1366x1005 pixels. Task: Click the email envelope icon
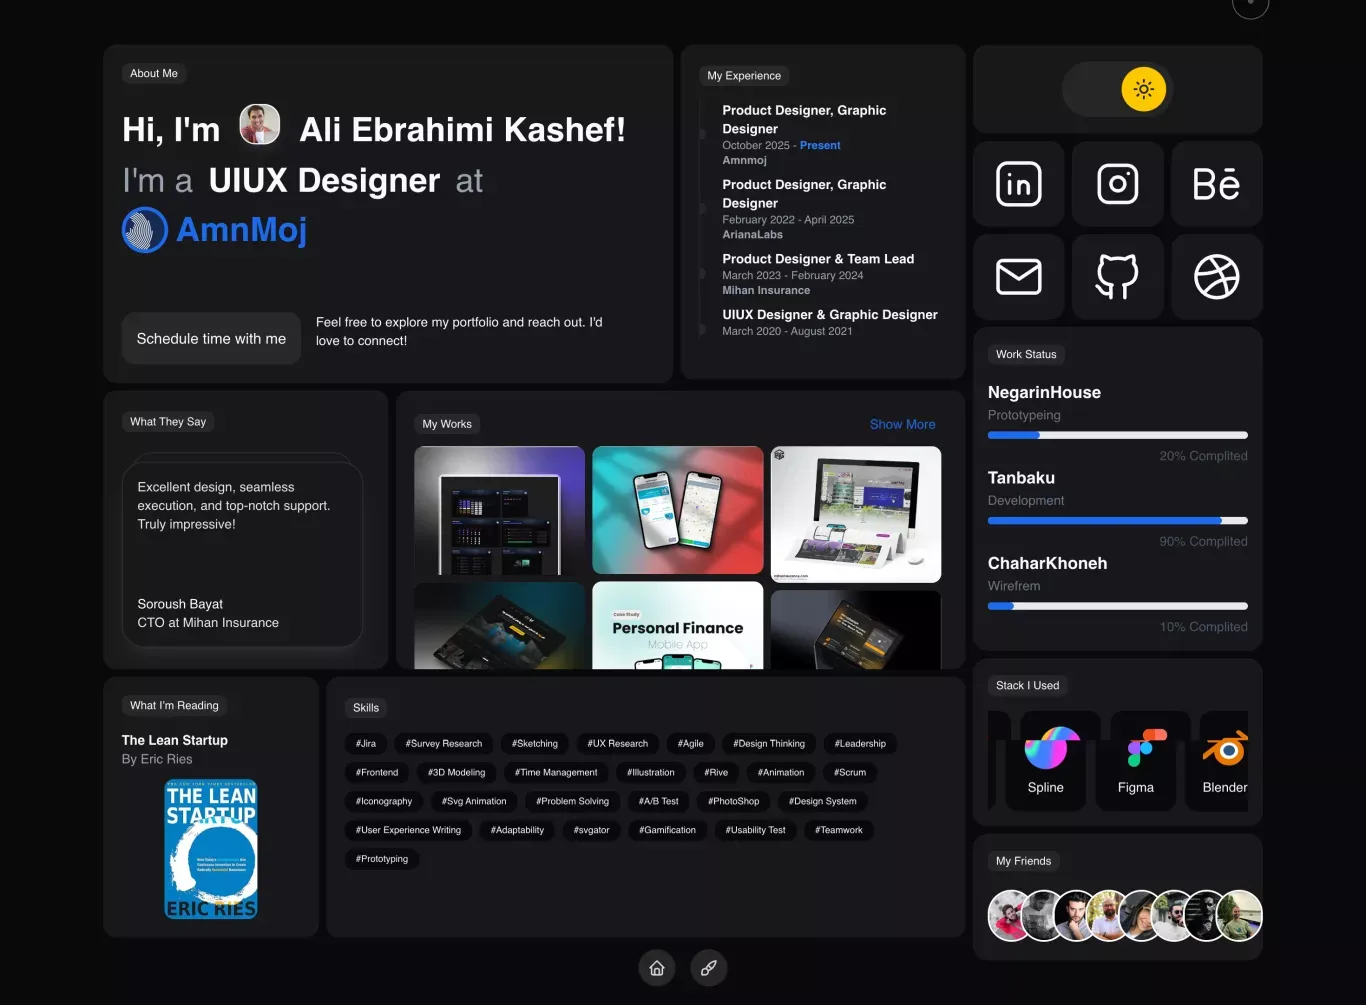pyautogui.click(x=1018, y=277)
